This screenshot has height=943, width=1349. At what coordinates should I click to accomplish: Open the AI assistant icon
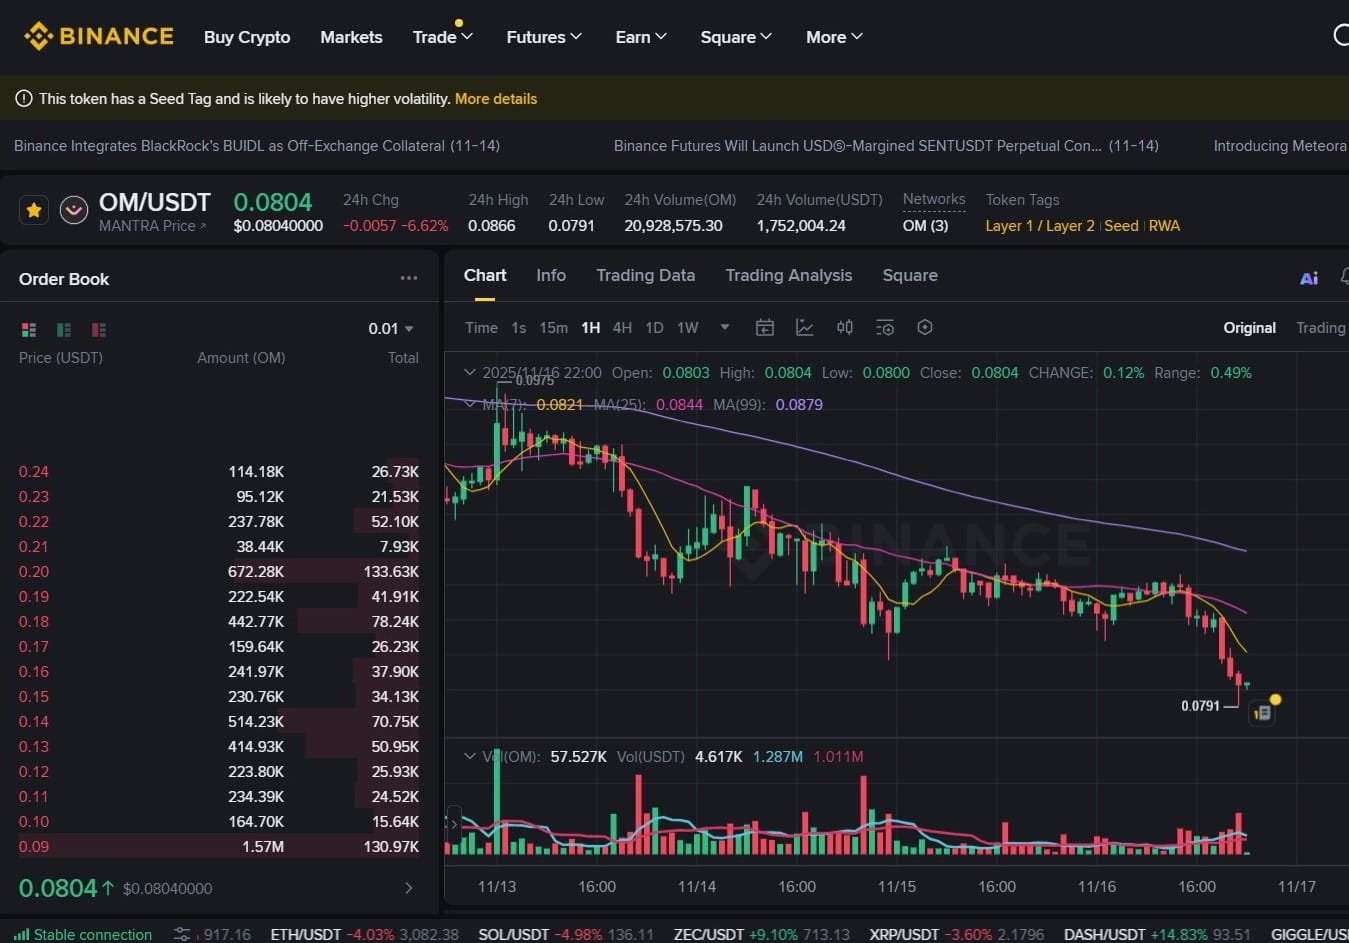tap(1309, 278)
